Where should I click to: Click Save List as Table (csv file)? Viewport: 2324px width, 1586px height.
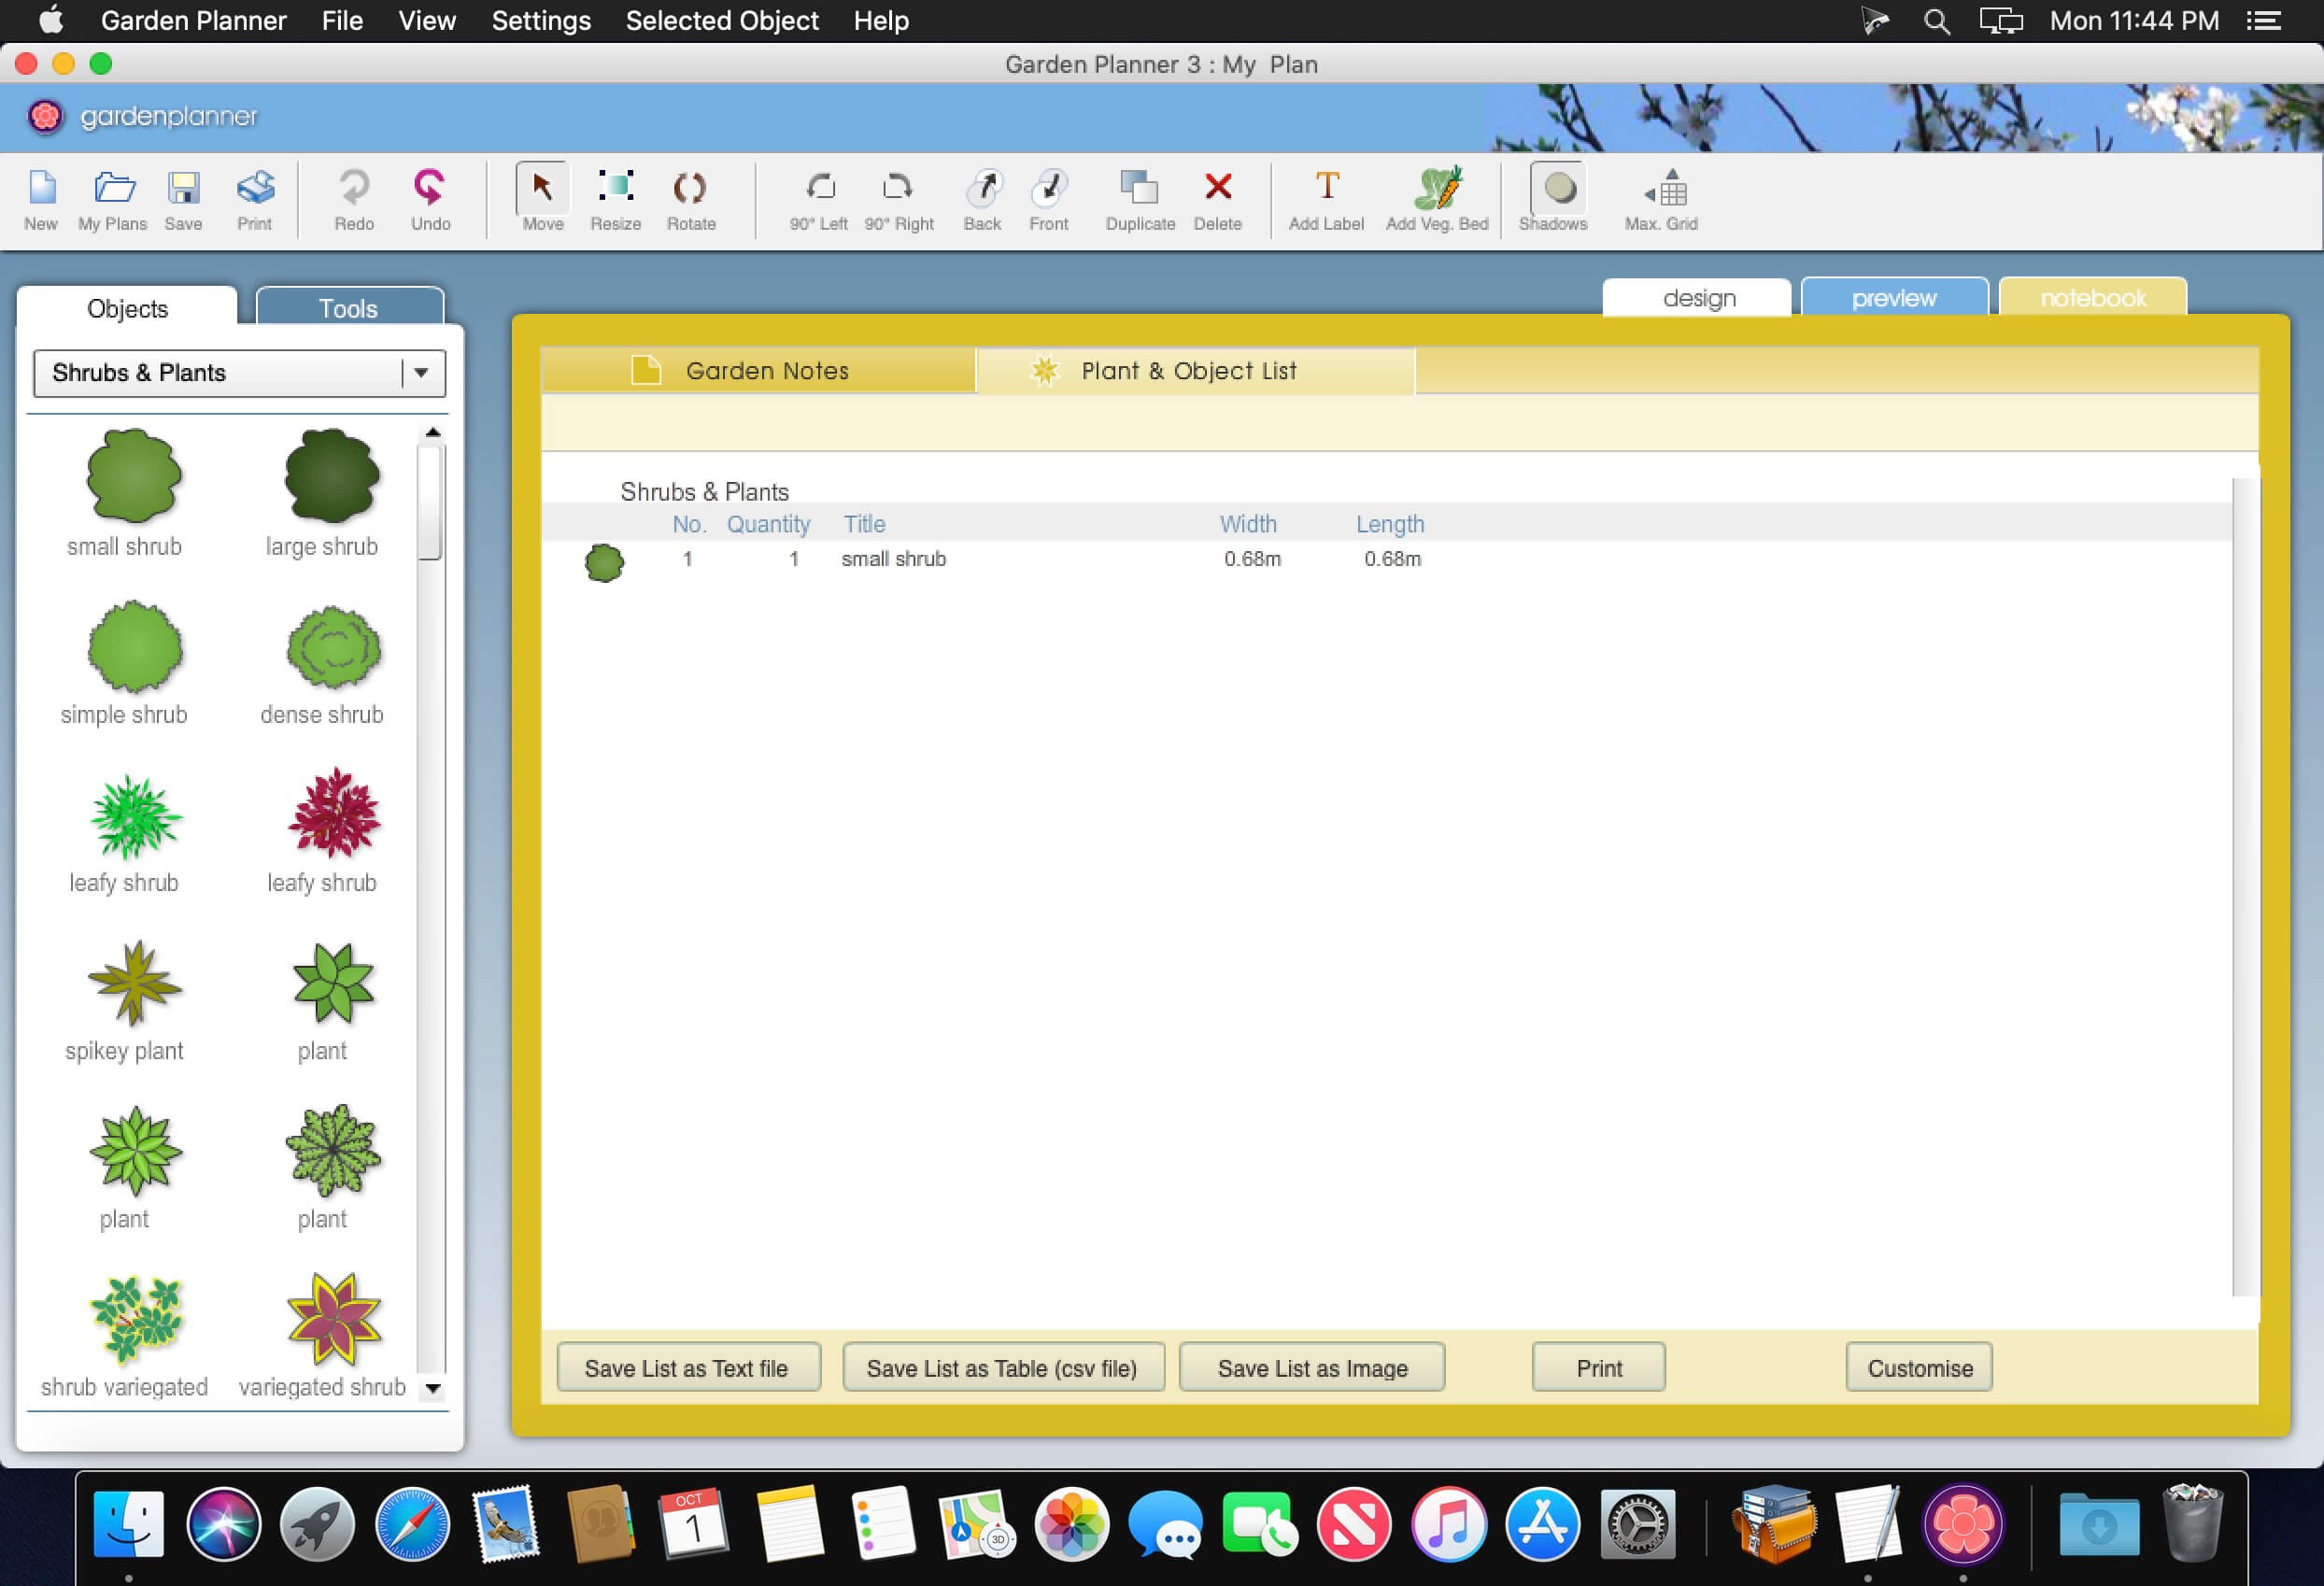coord(1002,1368)
